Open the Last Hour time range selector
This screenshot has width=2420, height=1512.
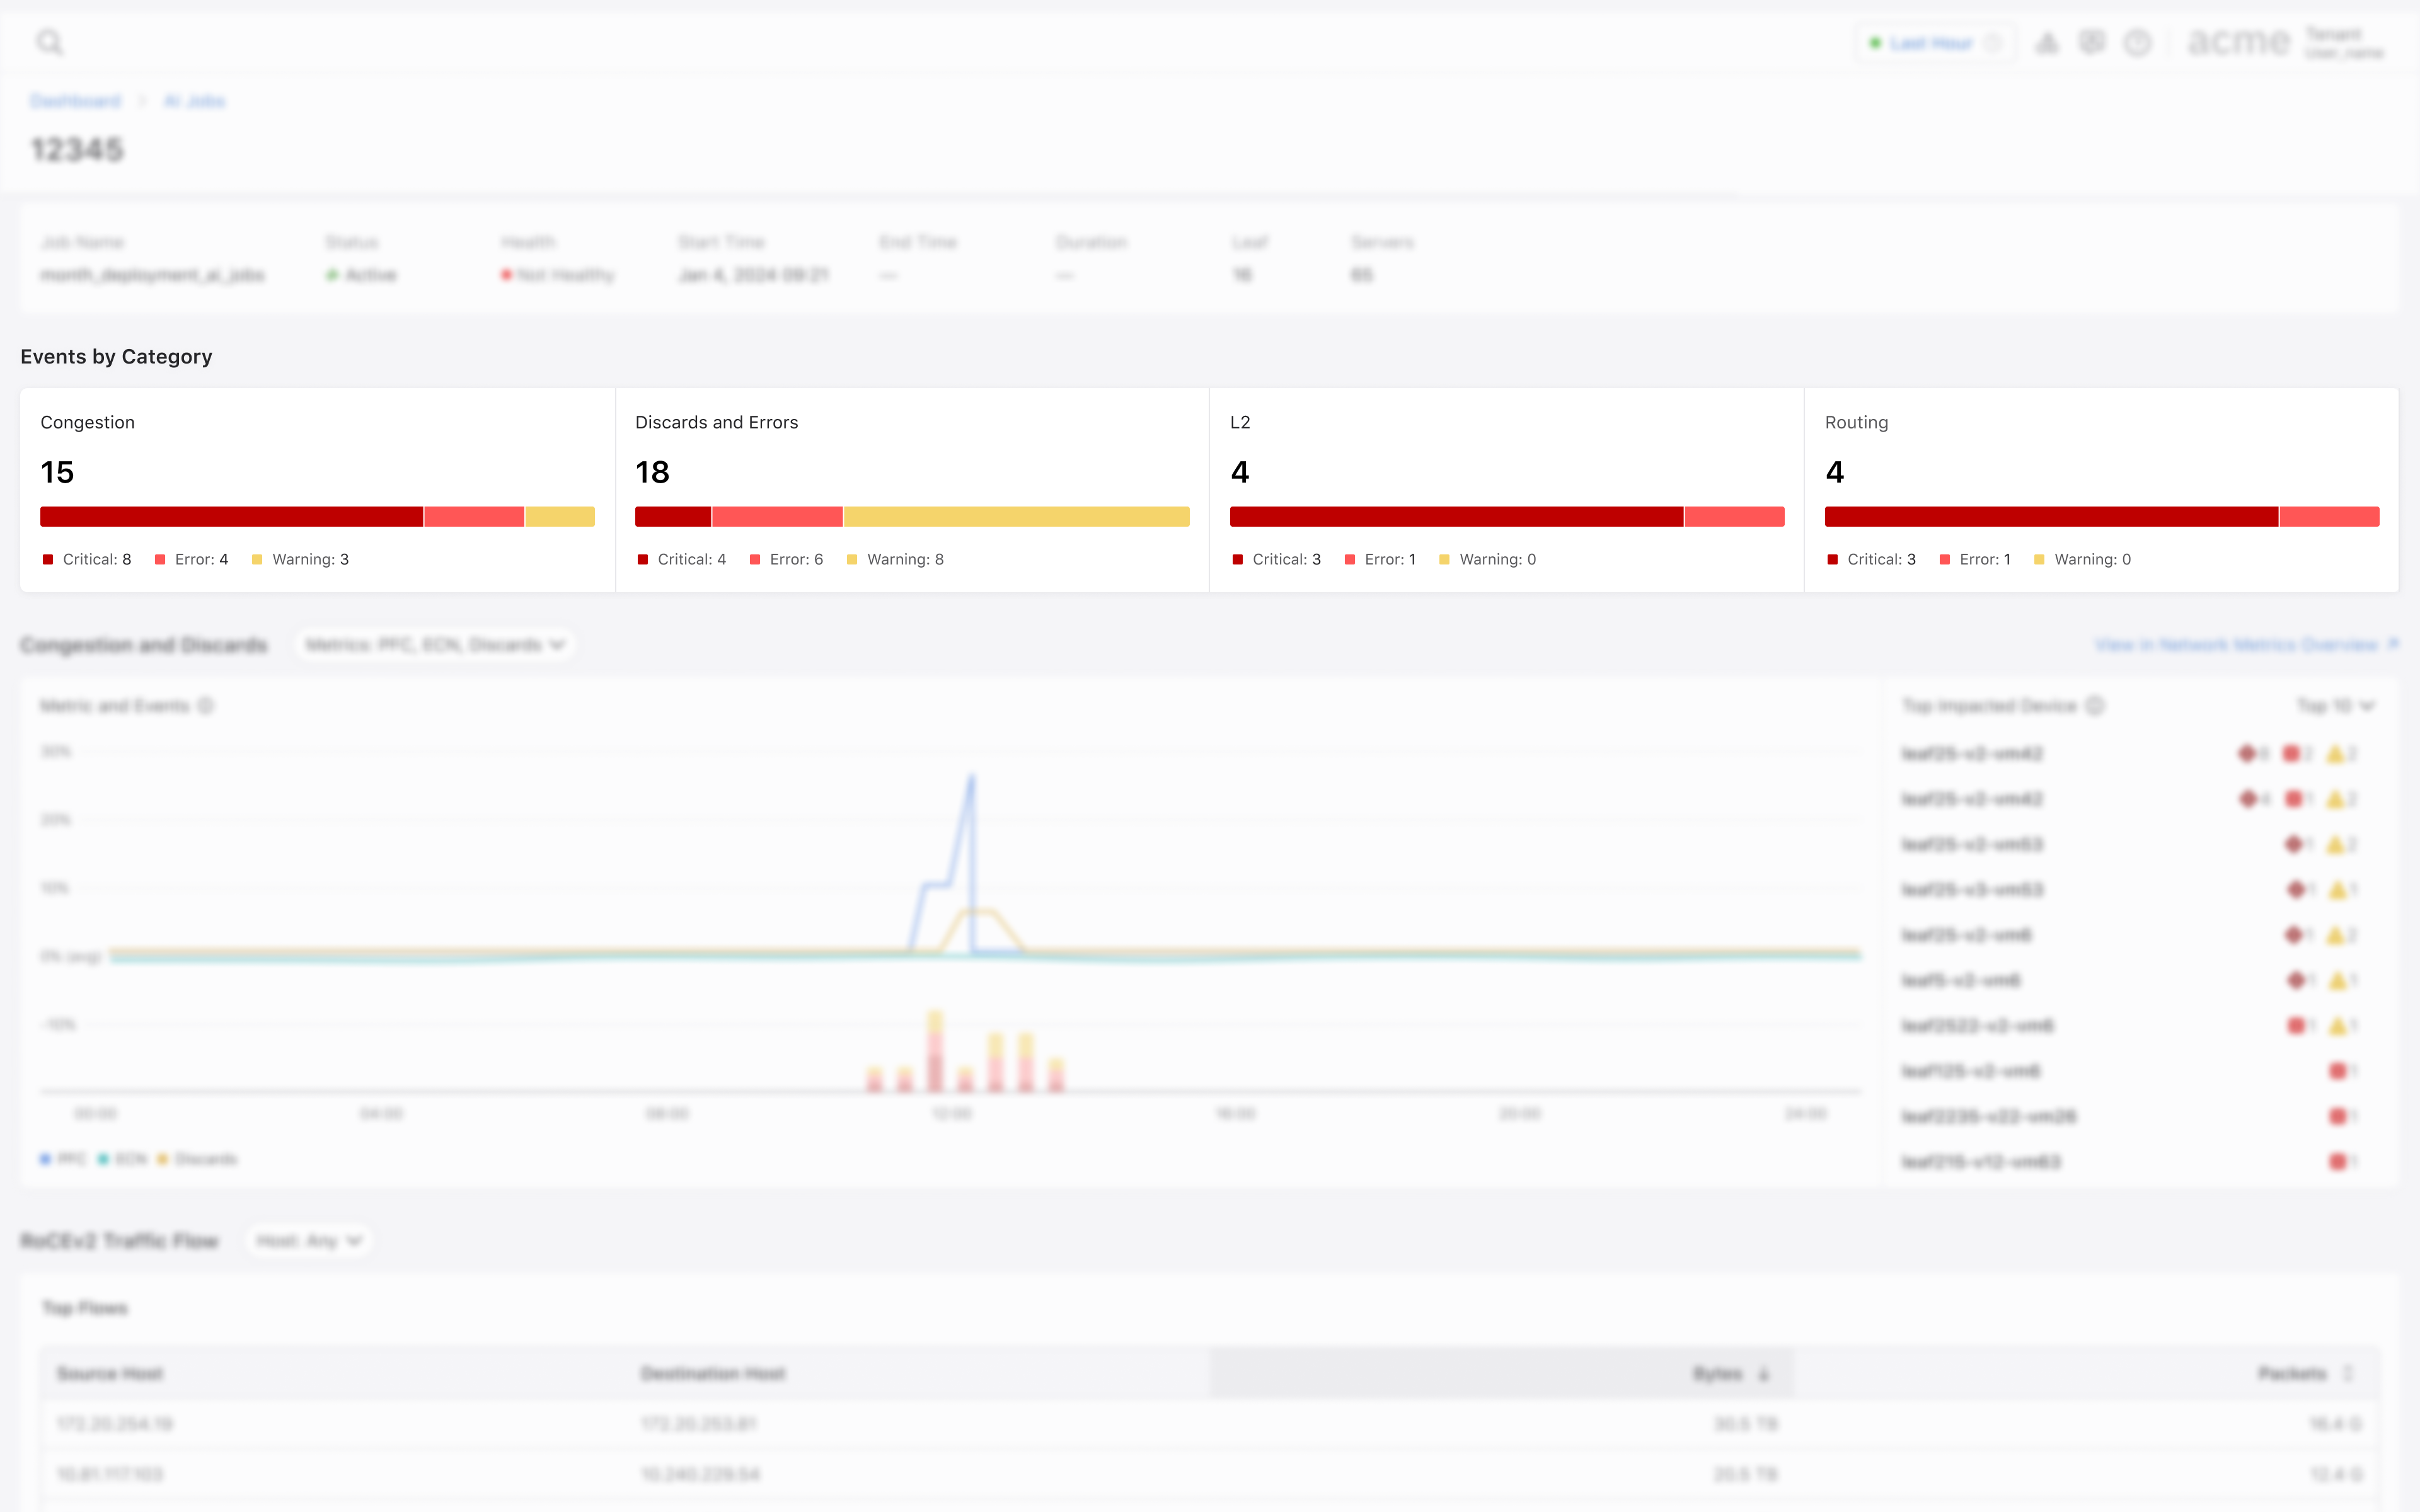click(1935, 43)
